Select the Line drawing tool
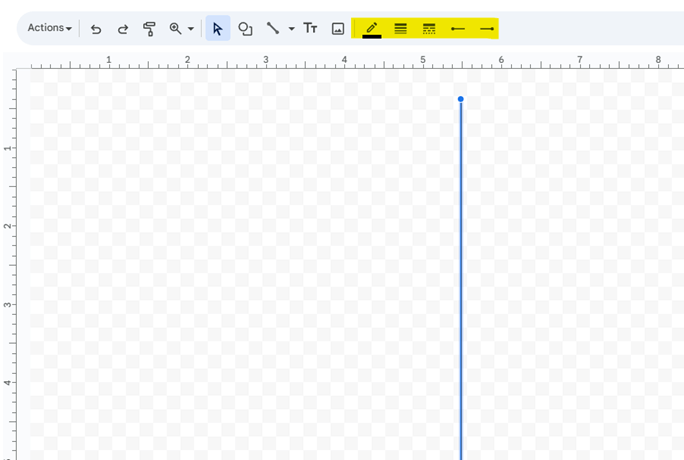684x460 pixels. [x=272, y=29]
